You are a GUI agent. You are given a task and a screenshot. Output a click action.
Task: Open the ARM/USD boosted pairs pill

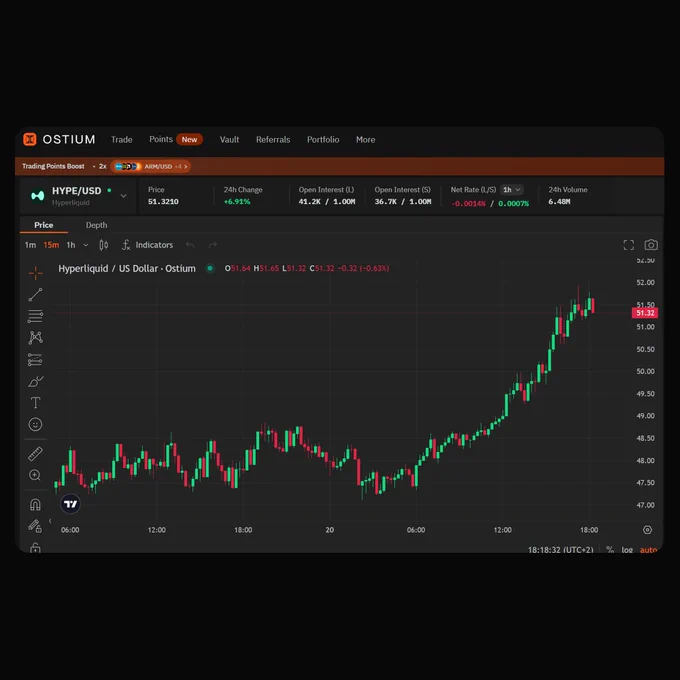pyautogui.click(x=150, y=166)
